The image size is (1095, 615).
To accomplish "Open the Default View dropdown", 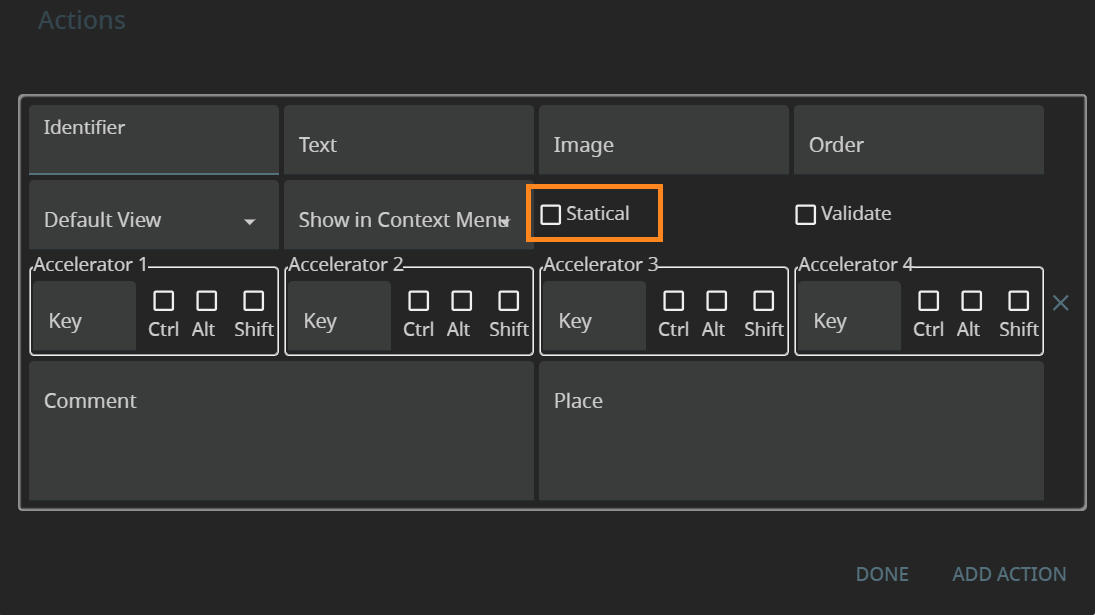I will click(153, 220).
